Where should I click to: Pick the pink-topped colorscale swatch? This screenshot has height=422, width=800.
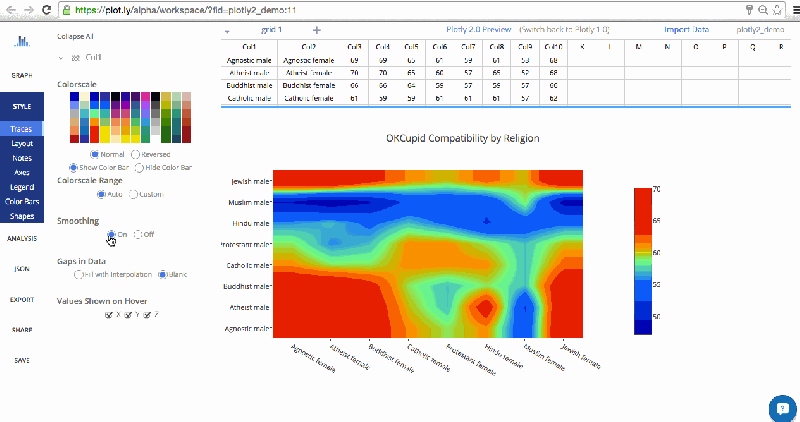pyautogui.click(x=145, y=117)
